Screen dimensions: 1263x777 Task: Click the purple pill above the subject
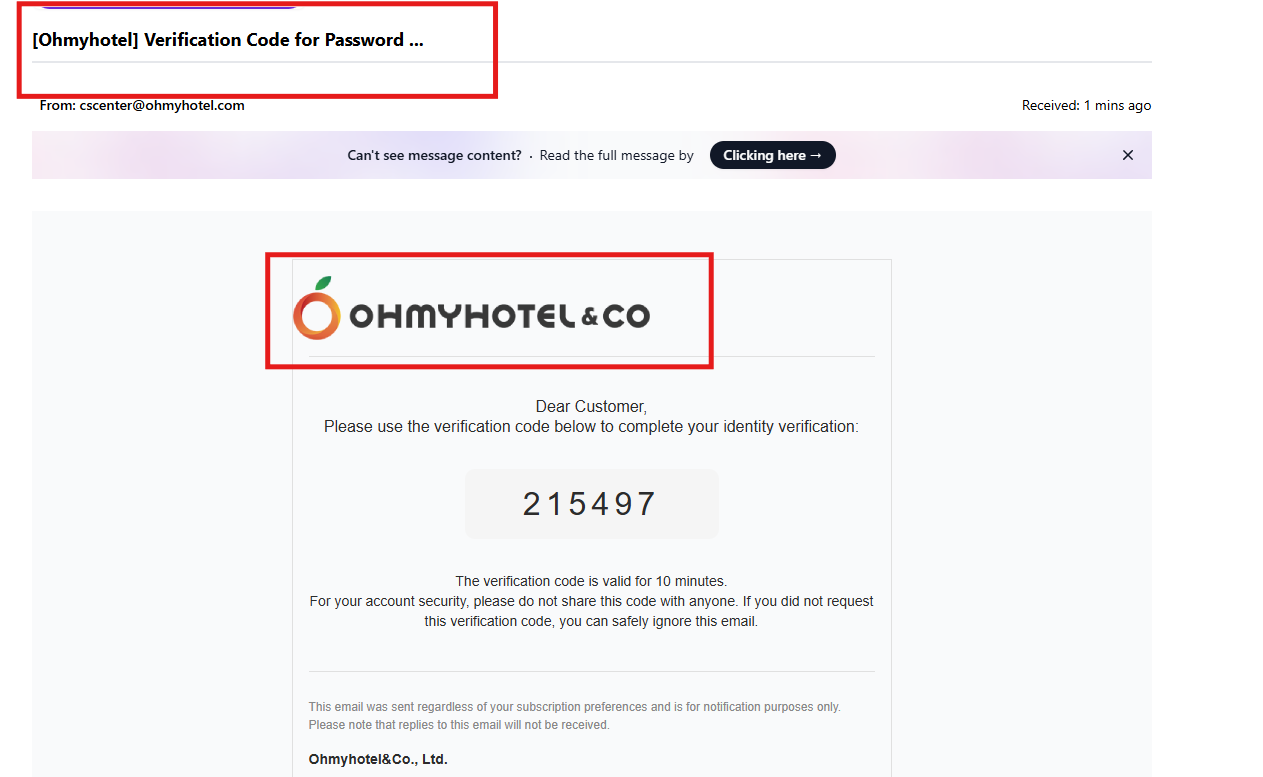(168, 5)
